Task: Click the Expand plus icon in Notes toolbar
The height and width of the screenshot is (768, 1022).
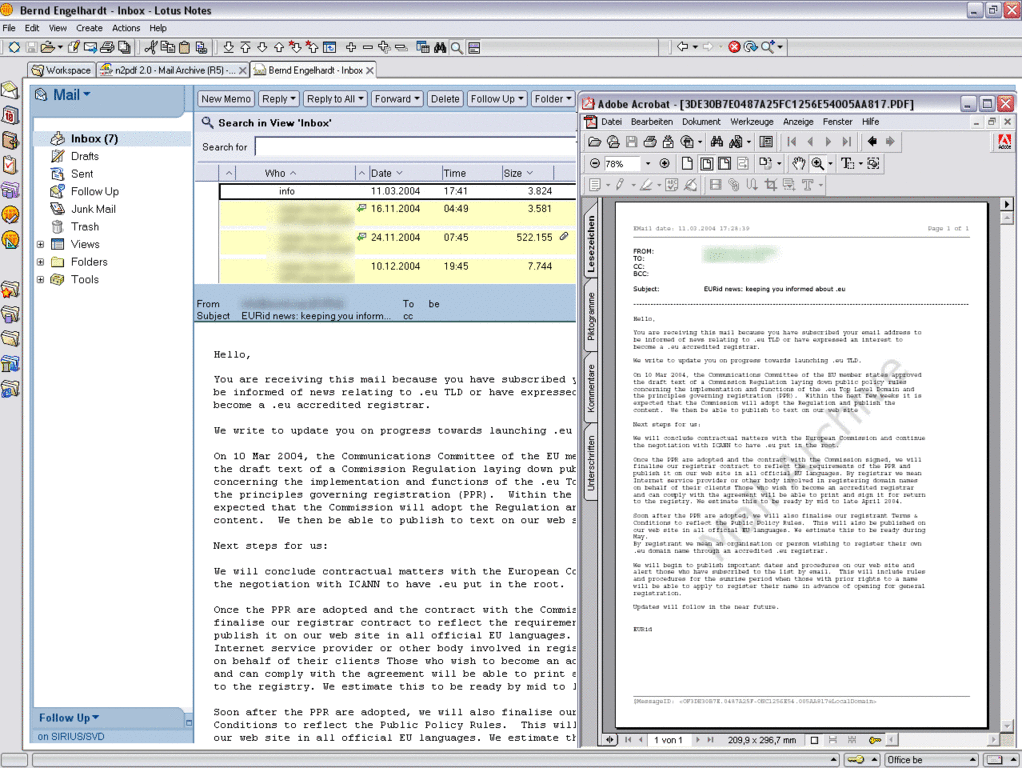Action: [351, 47]
